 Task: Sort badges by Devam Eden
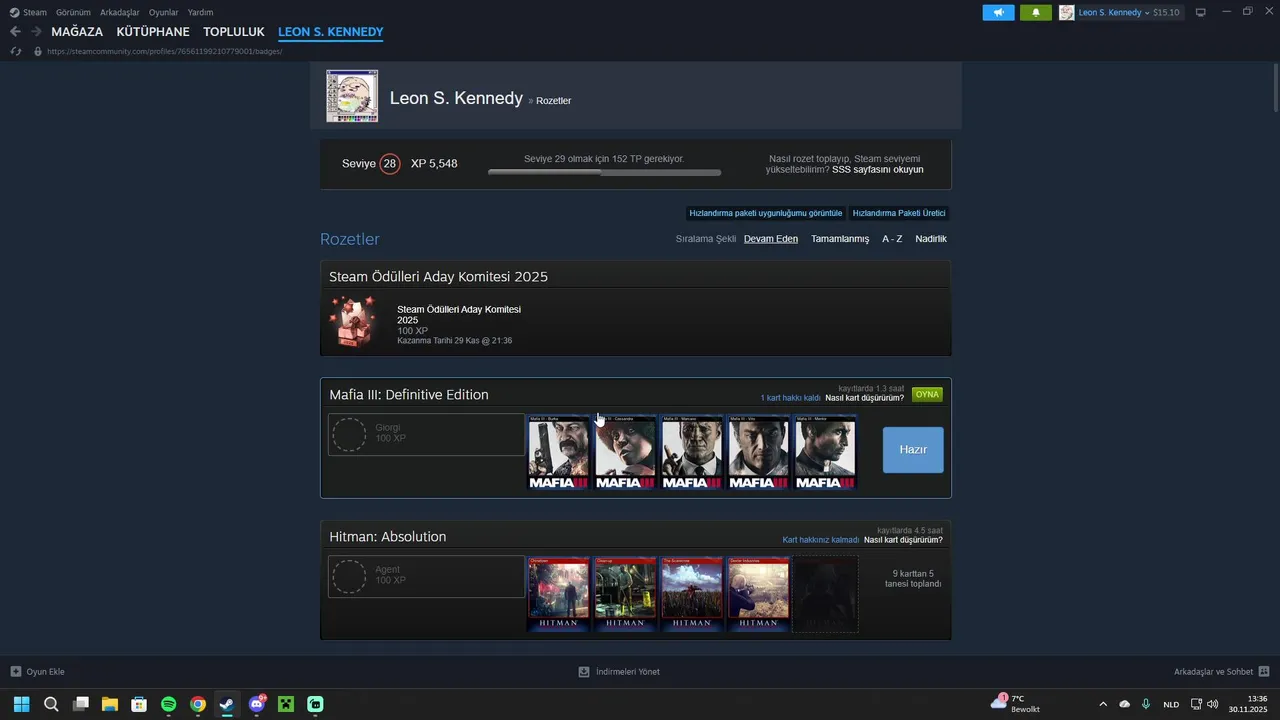(771, 239)
